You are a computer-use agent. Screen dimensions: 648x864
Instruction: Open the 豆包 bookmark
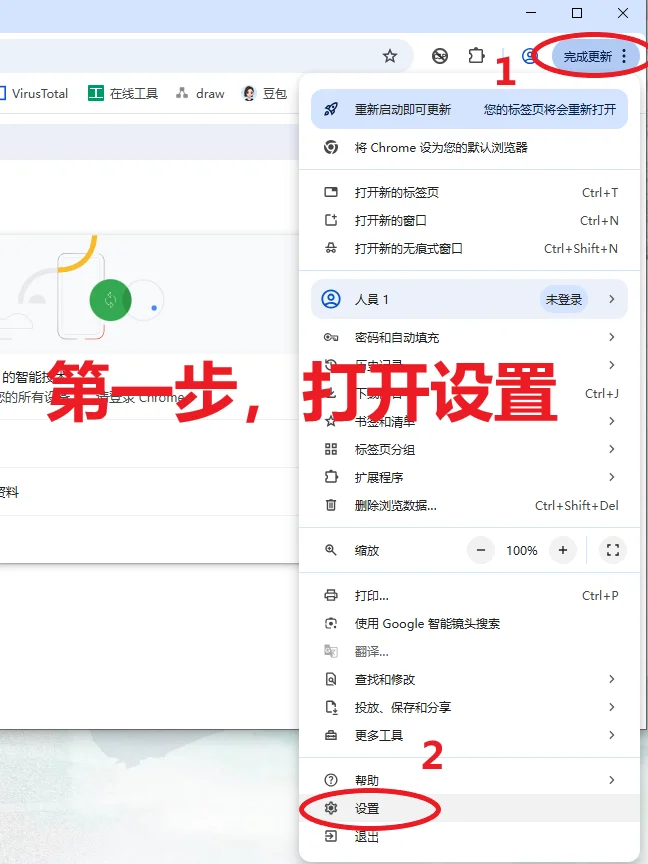pyautogui.click(x=264, y=94)
